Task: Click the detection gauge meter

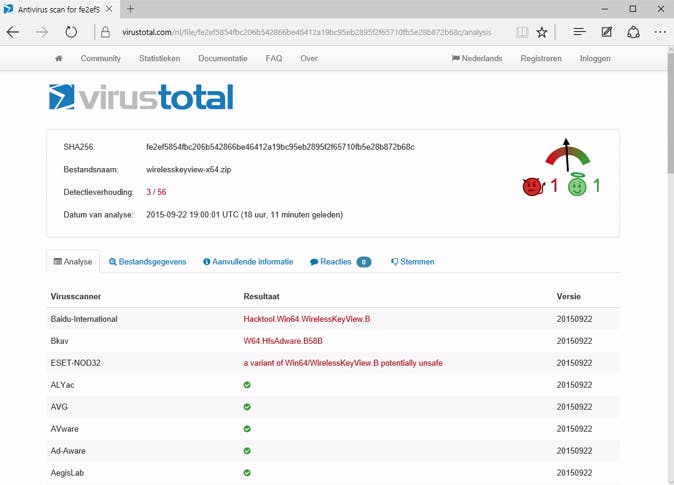Action: tap(567, 156)
